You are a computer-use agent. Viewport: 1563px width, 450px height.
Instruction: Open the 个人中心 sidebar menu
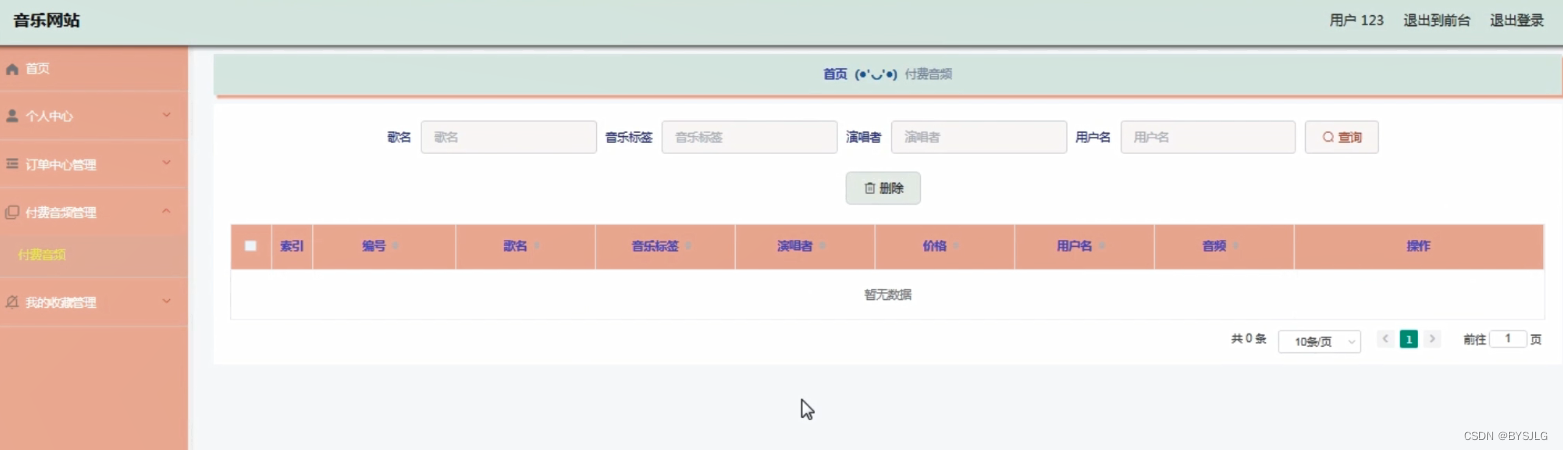(94, 116)
